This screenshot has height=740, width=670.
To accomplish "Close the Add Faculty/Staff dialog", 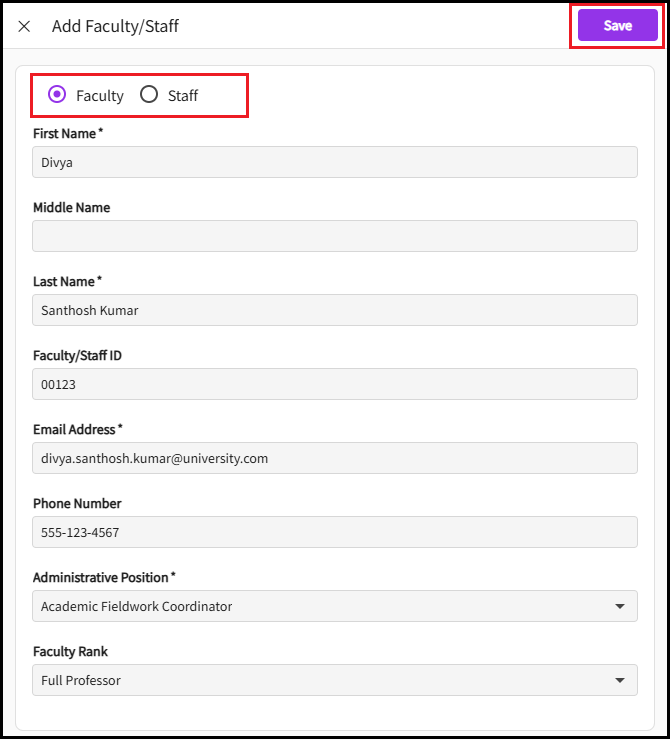I will 24,26.
